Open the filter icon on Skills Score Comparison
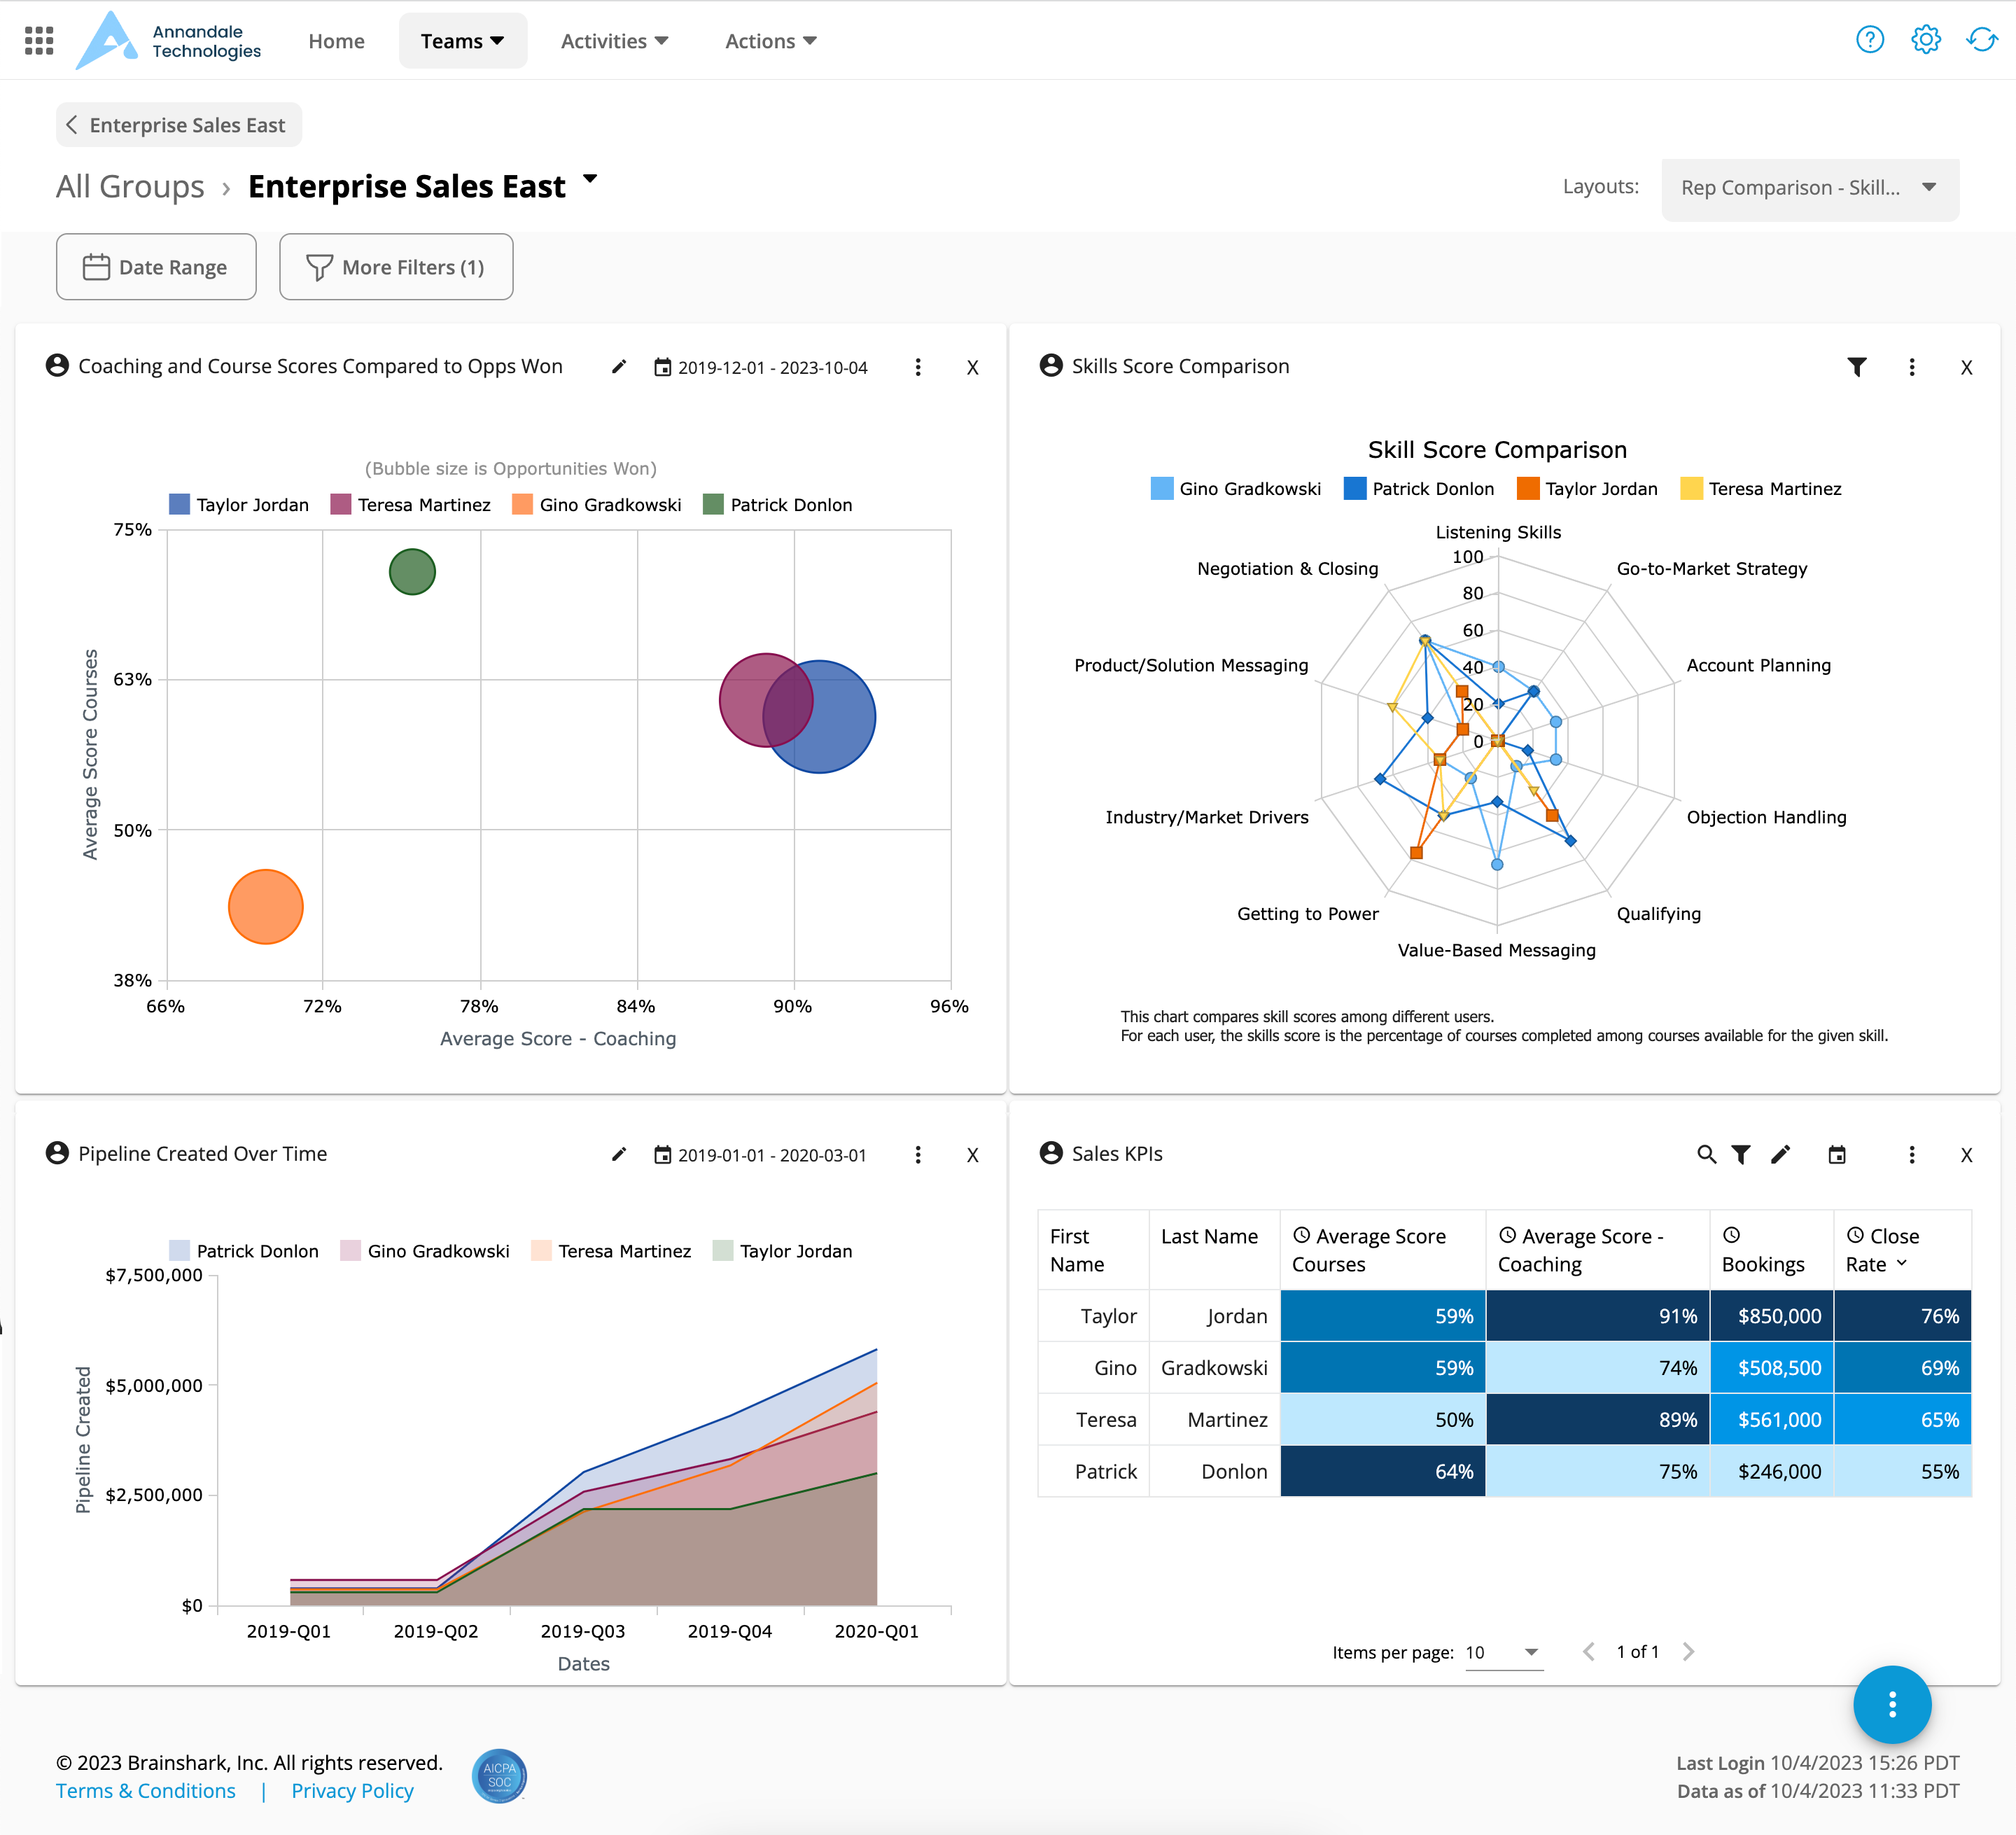Image resolution: width=2016 pixels, height=1835 pixels. click(x=1857, y=367)
